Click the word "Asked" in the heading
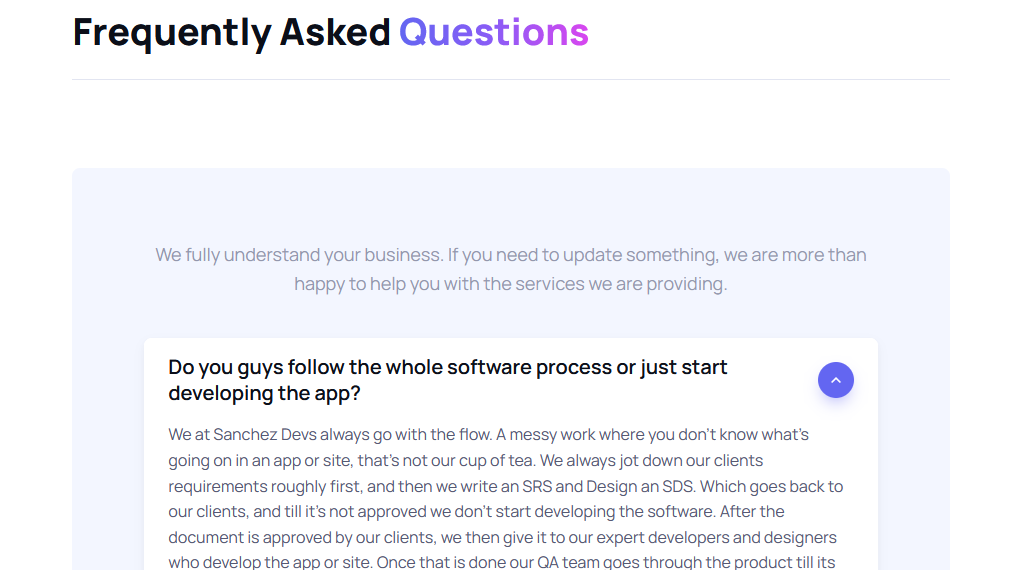 point(335,32)
